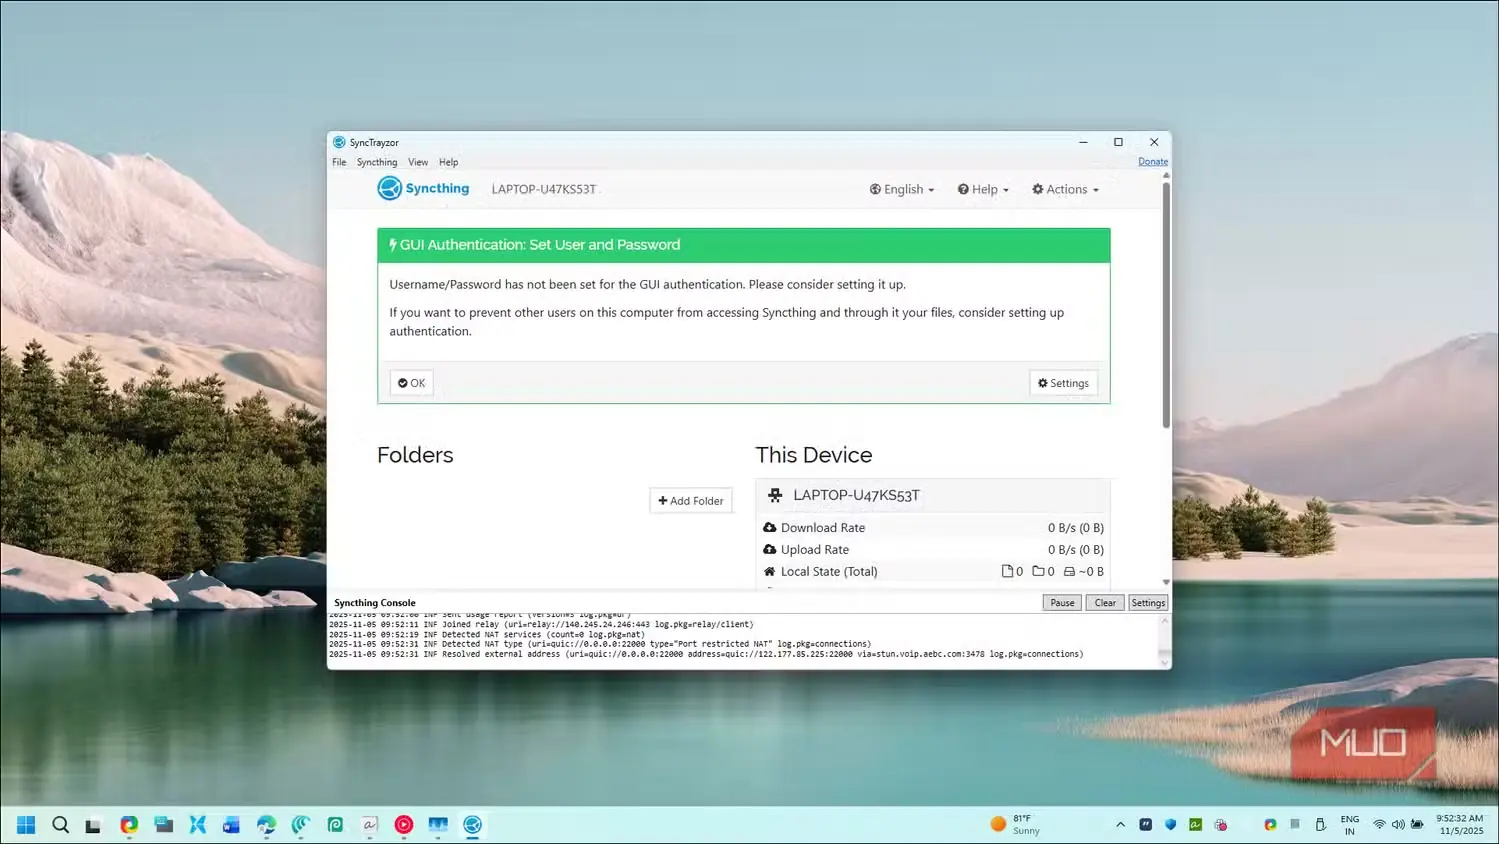Click the Folders heading

[415, 455]
